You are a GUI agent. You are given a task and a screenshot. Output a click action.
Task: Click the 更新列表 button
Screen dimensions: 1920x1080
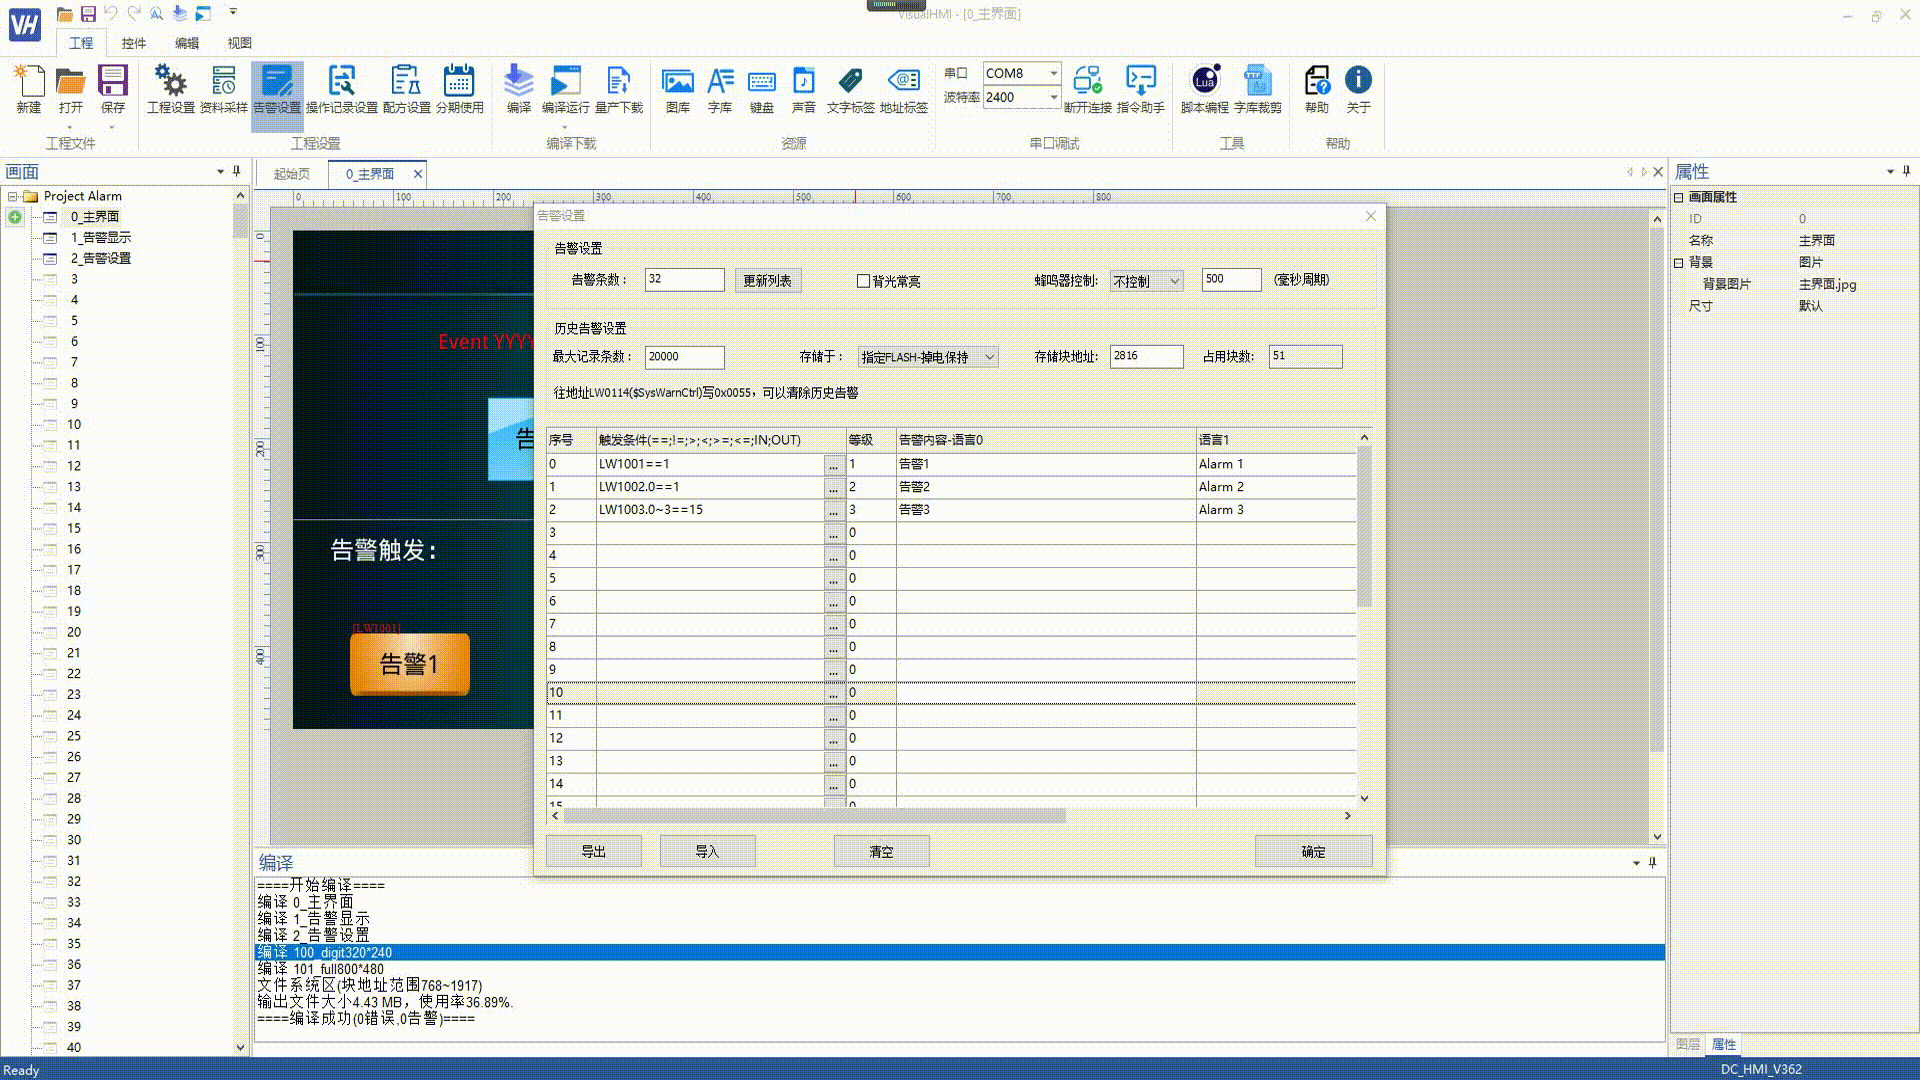(x=767, y=281)
